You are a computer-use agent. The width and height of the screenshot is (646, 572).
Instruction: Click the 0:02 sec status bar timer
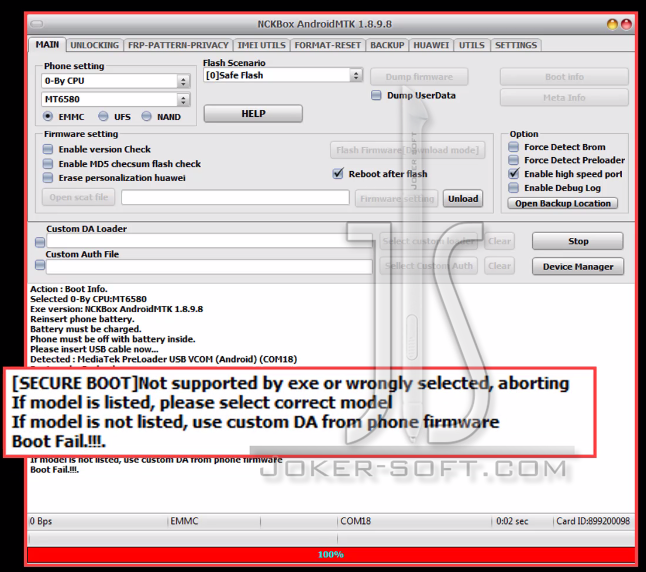512,521
